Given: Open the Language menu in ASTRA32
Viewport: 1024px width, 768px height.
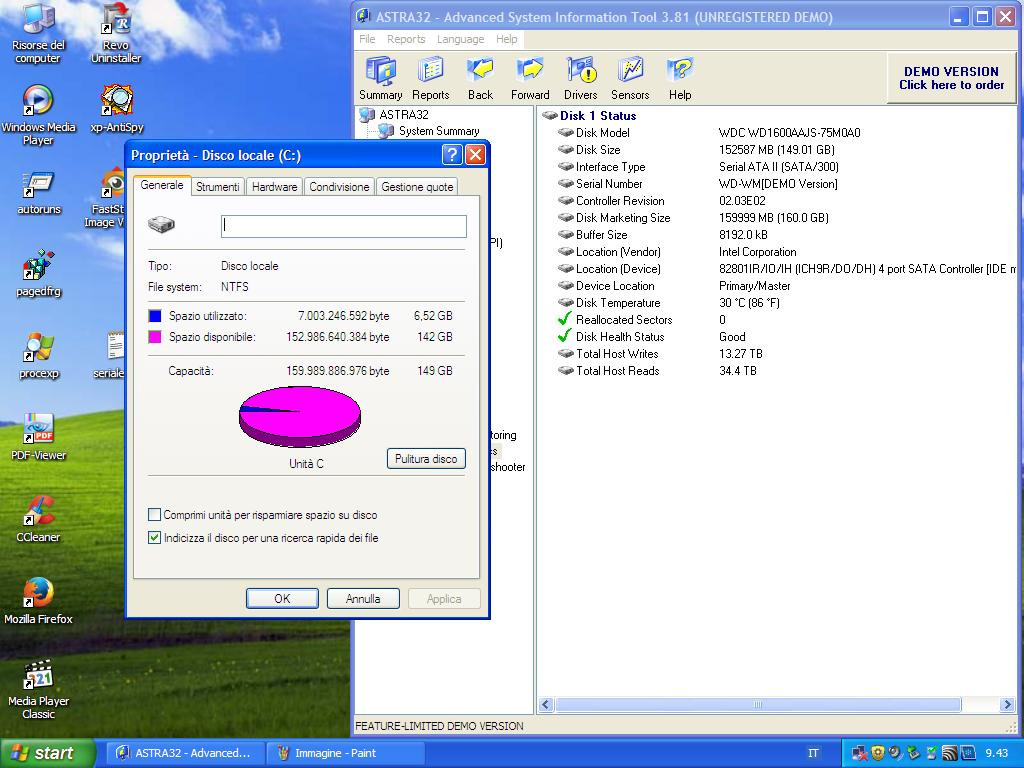Looking at the screenshot, I should pos(460,39).
